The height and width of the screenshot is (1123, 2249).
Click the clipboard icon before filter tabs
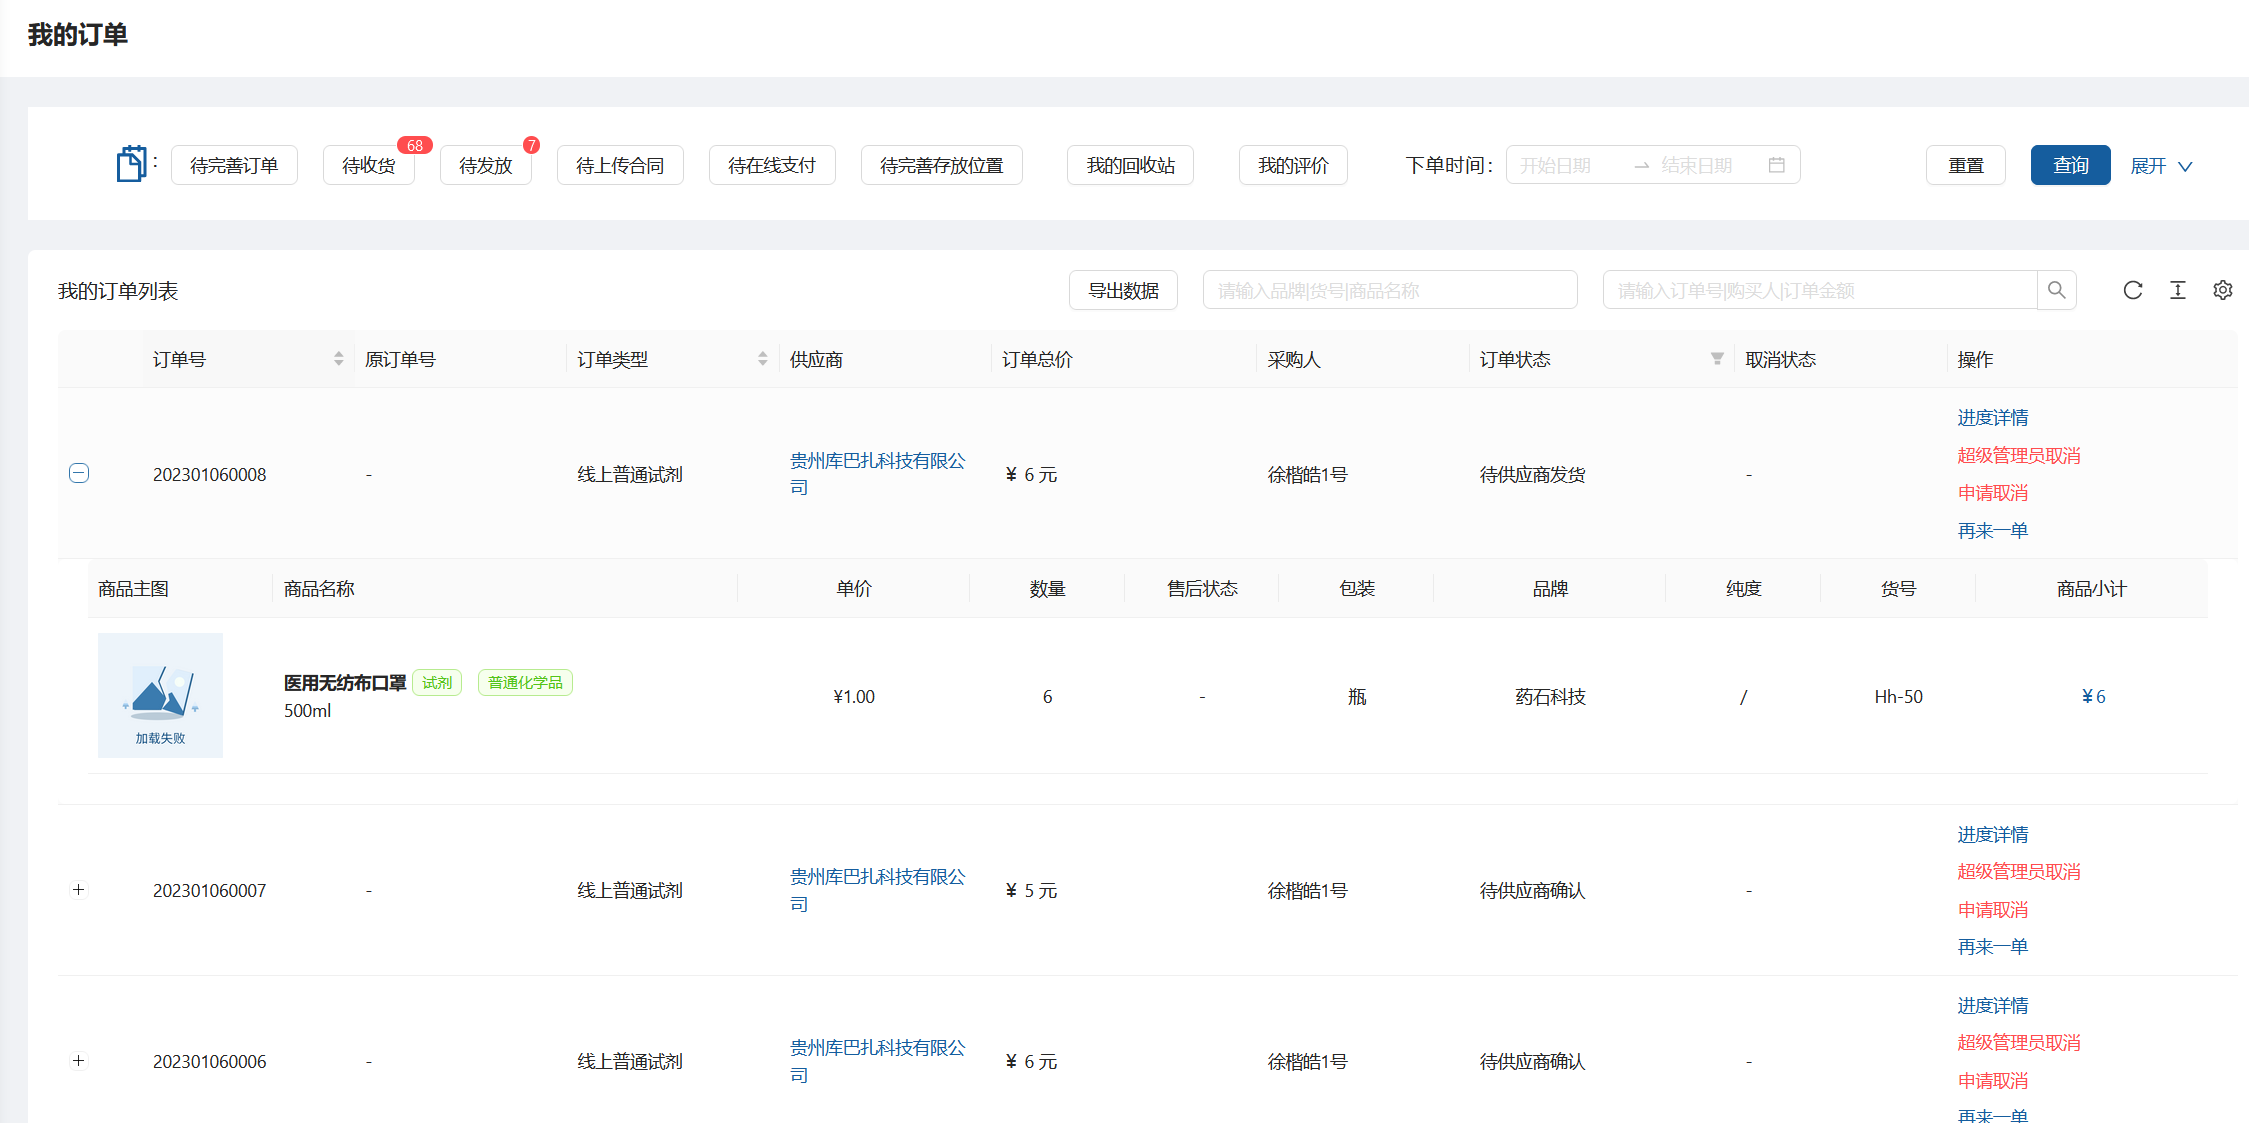pyautogui.click(x=131, y=164)
